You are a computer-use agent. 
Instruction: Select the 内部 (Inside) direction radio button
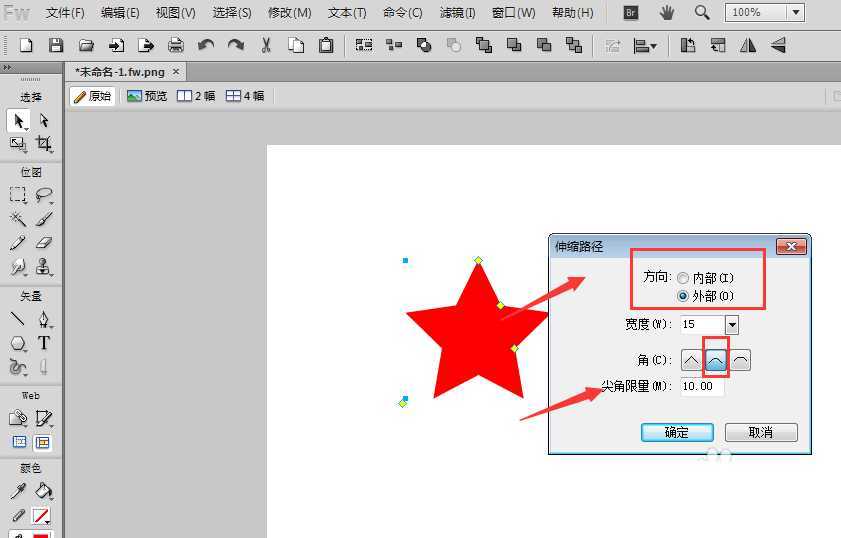point(683,278)
